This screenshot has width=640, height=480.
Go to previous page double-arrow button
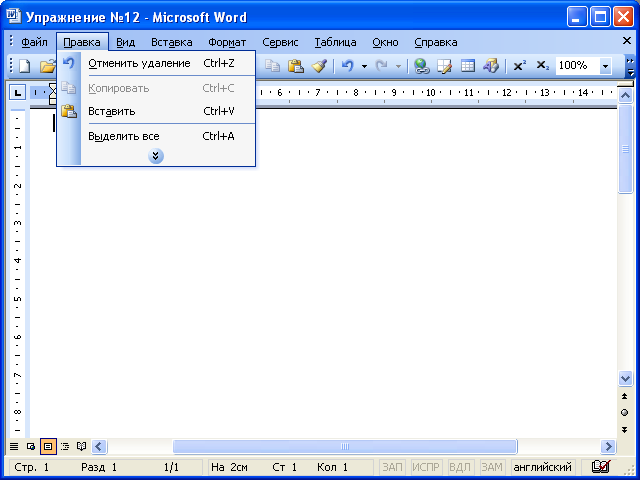click(x=624, y=396)
